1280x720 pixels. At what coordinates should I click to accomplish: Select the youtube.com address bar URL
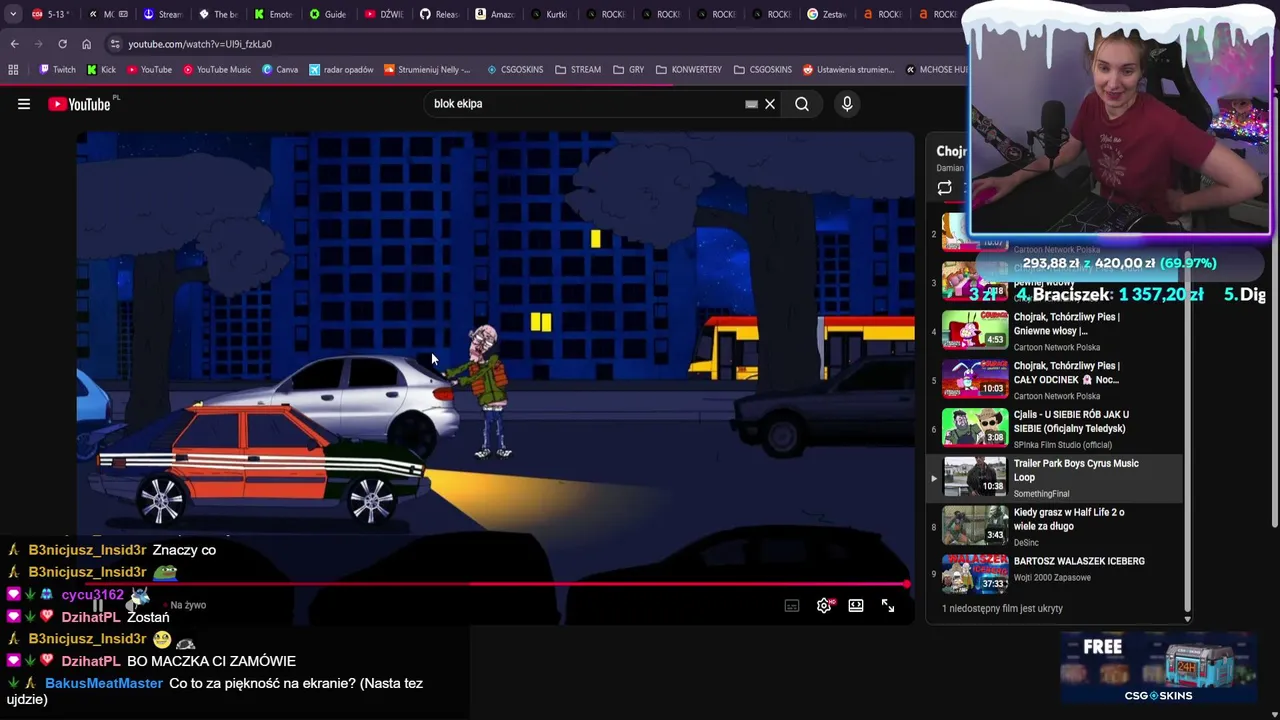(x=200, y=44)
